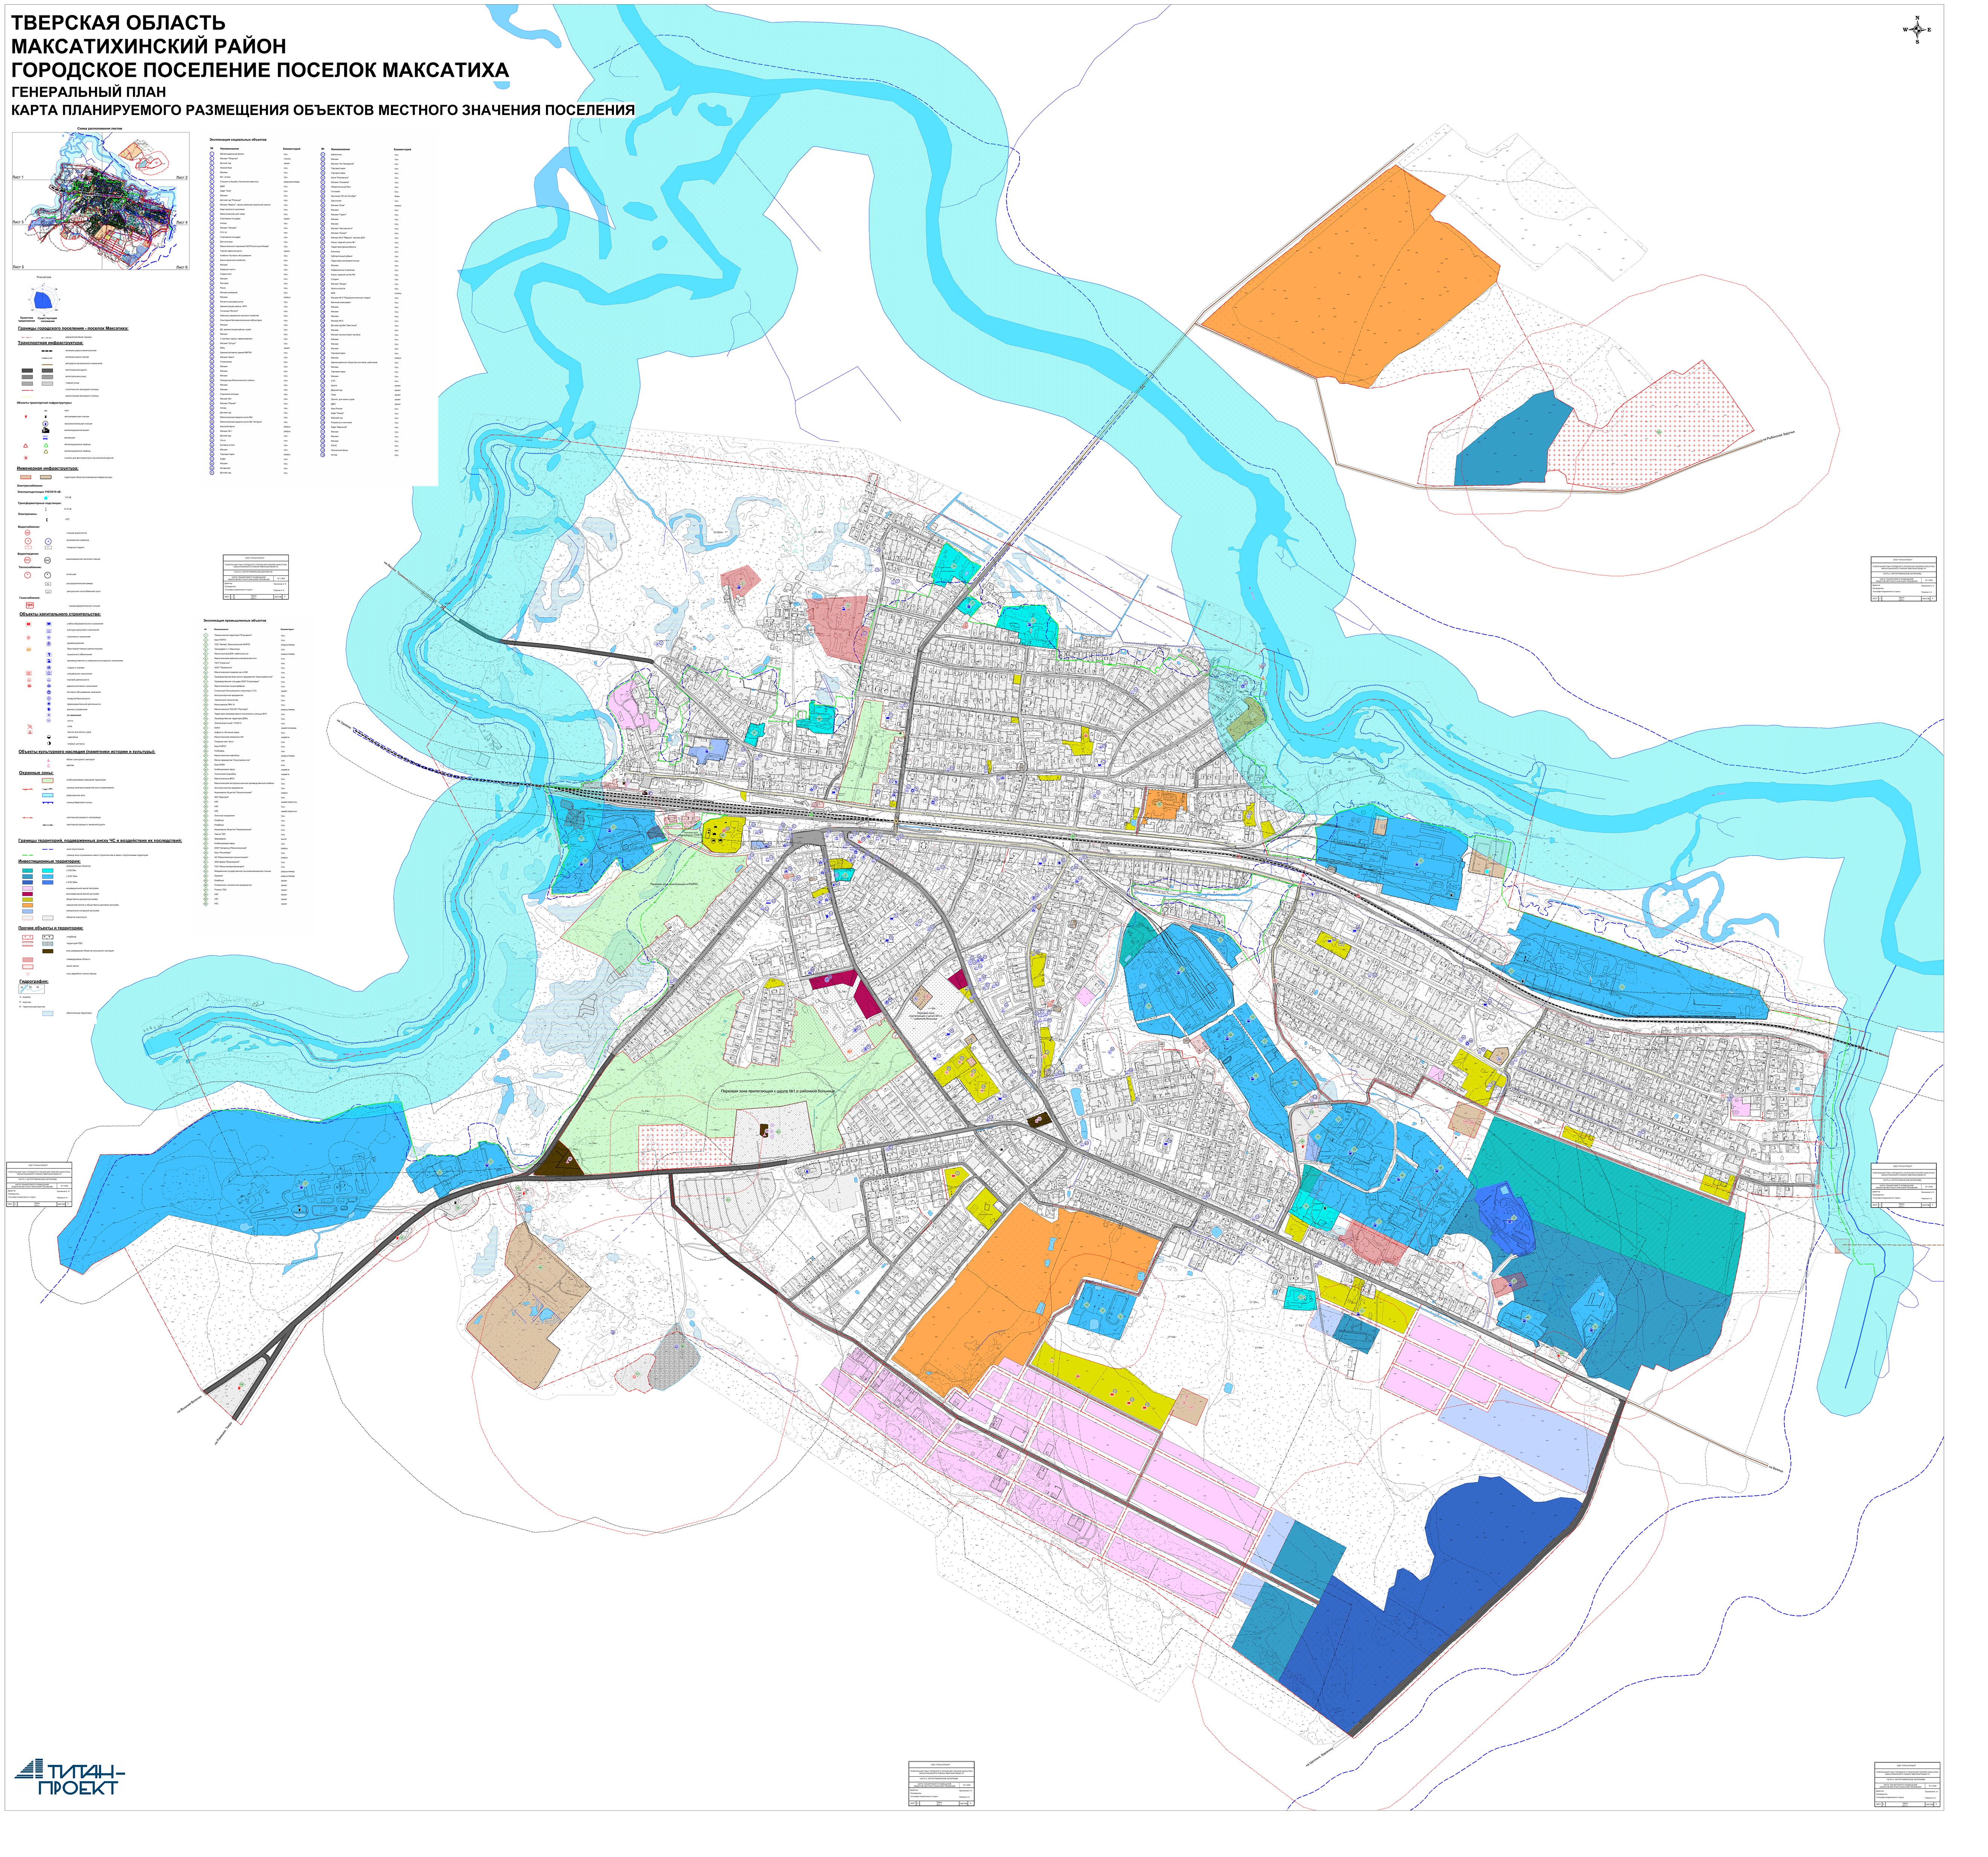Screen dimensions: 1988x1857
Task: Click 'Прочие объекты и территории:' legend heading
Action: coord(51,928)
